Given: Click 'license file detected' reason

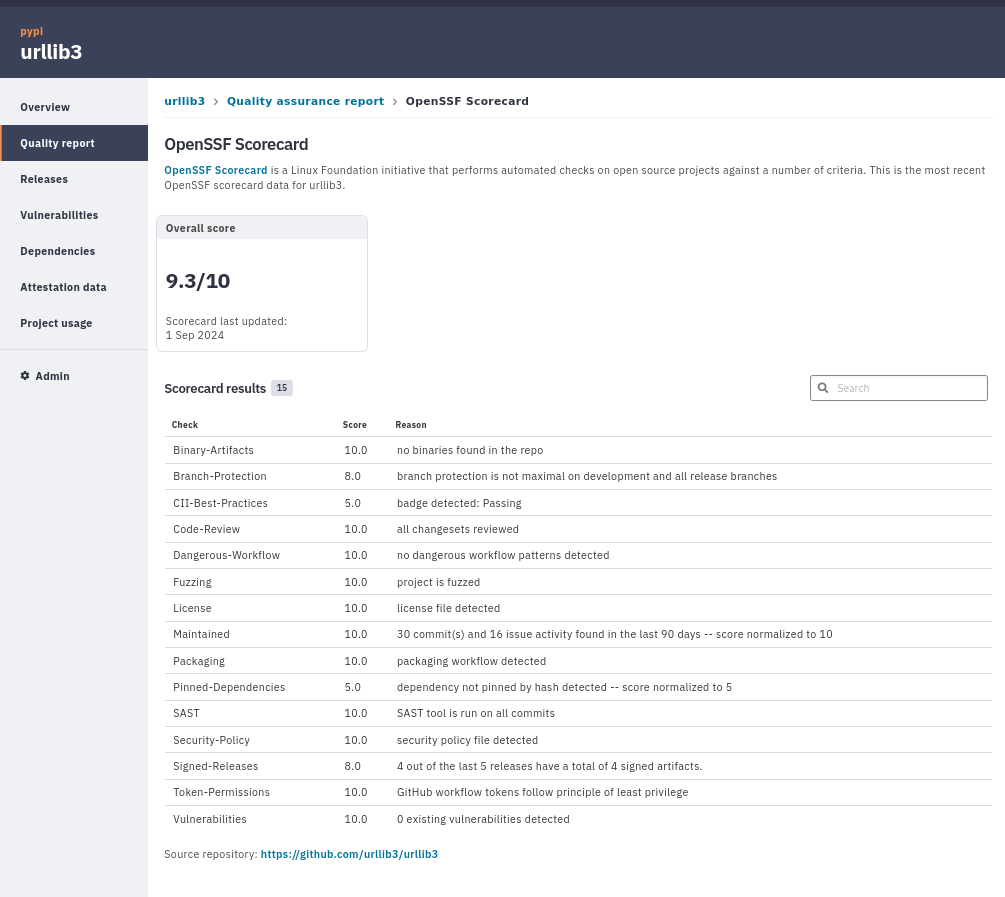Looking at the screenshot, I should click(x=448, y=608).
